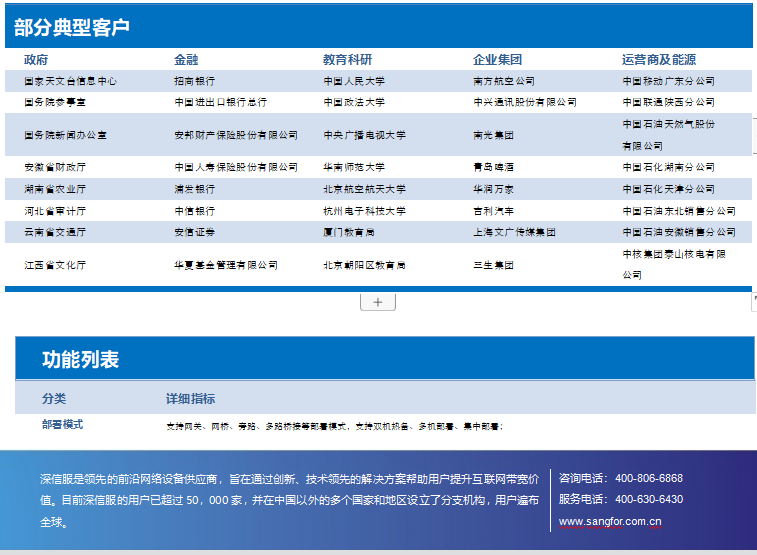Click the 三生集团 cell
Viewport: 757px width, 555px height.
[493, 265]
